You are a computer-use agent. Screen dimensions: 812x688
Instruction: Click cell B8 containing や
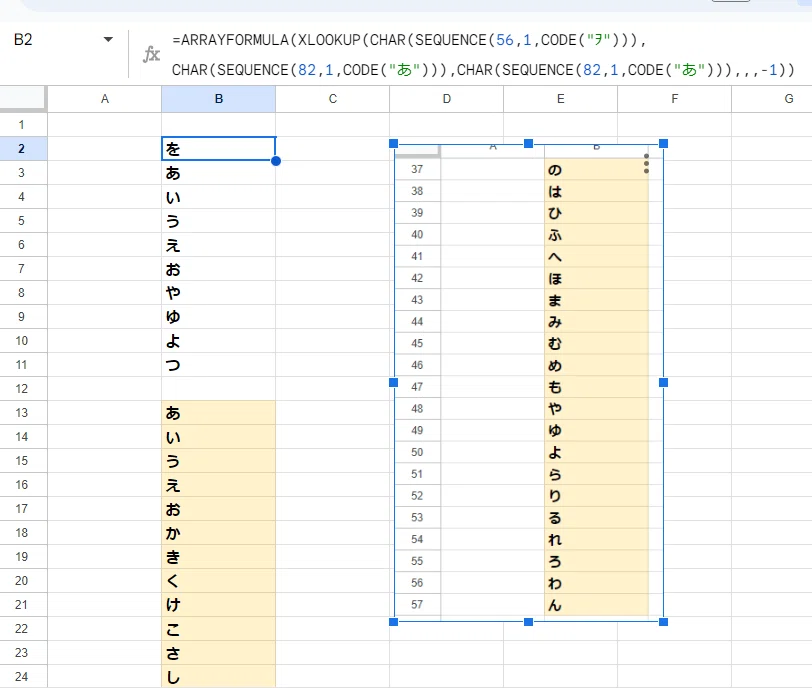tap(219, 292)
